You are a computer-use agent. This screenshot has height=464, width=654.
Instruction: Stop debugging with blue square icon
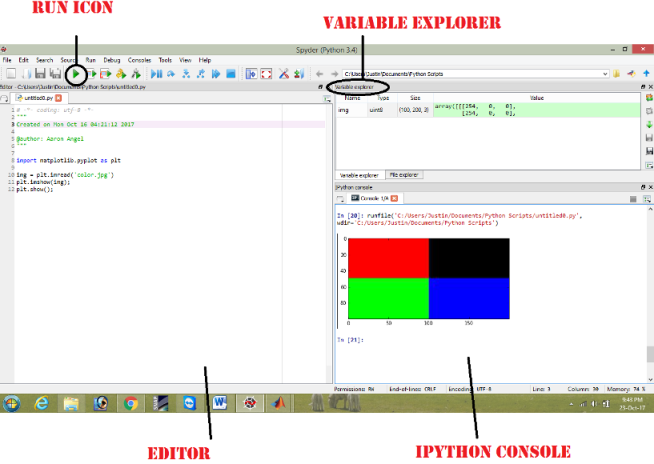pos(231,74)
